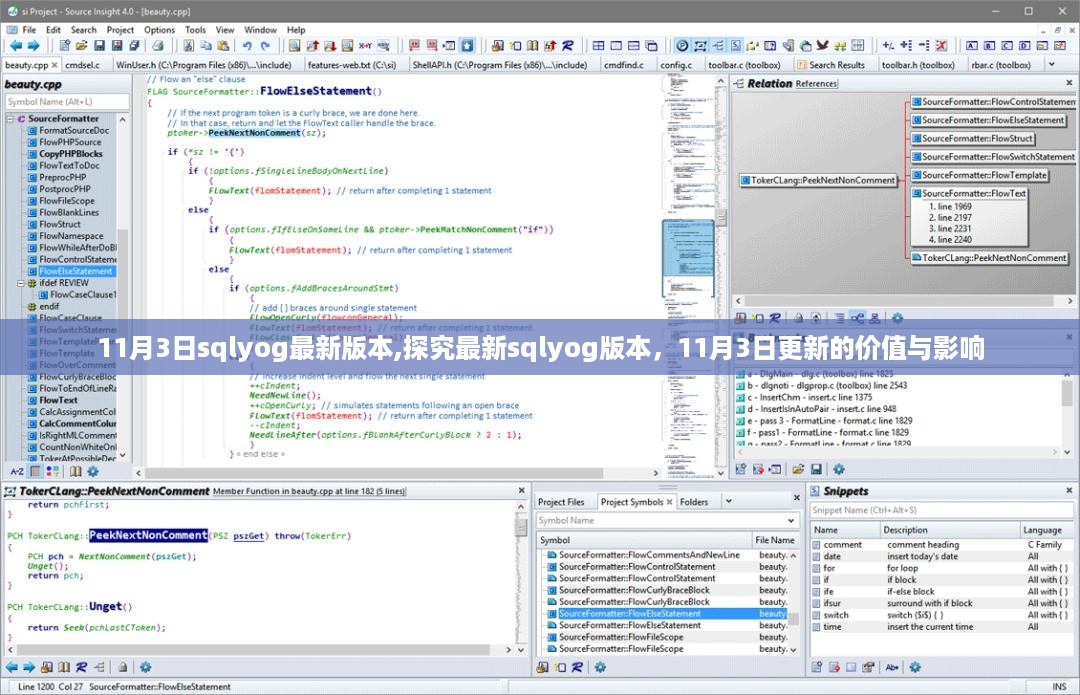Print the document with the printer icon
The image size is (1080, 695).
click(x=158, y=46)
